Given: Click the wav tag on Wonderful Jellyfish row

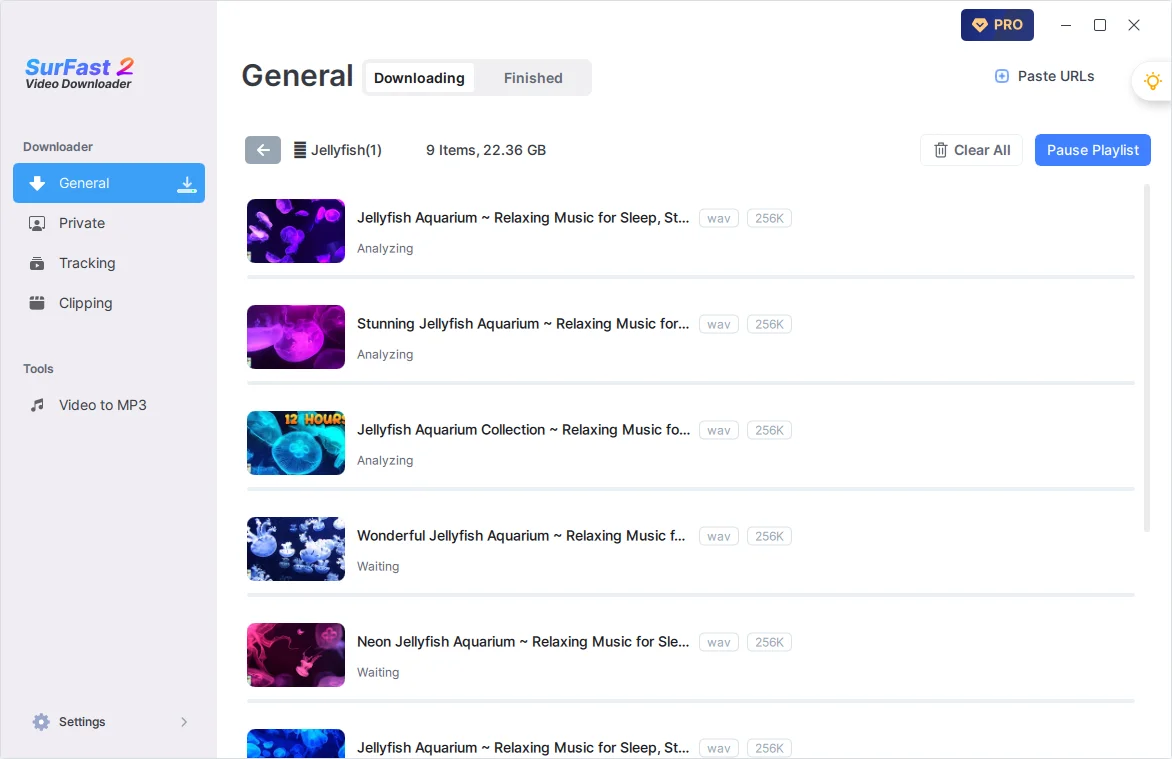Looking at the screenshot, I should (718, 536).
